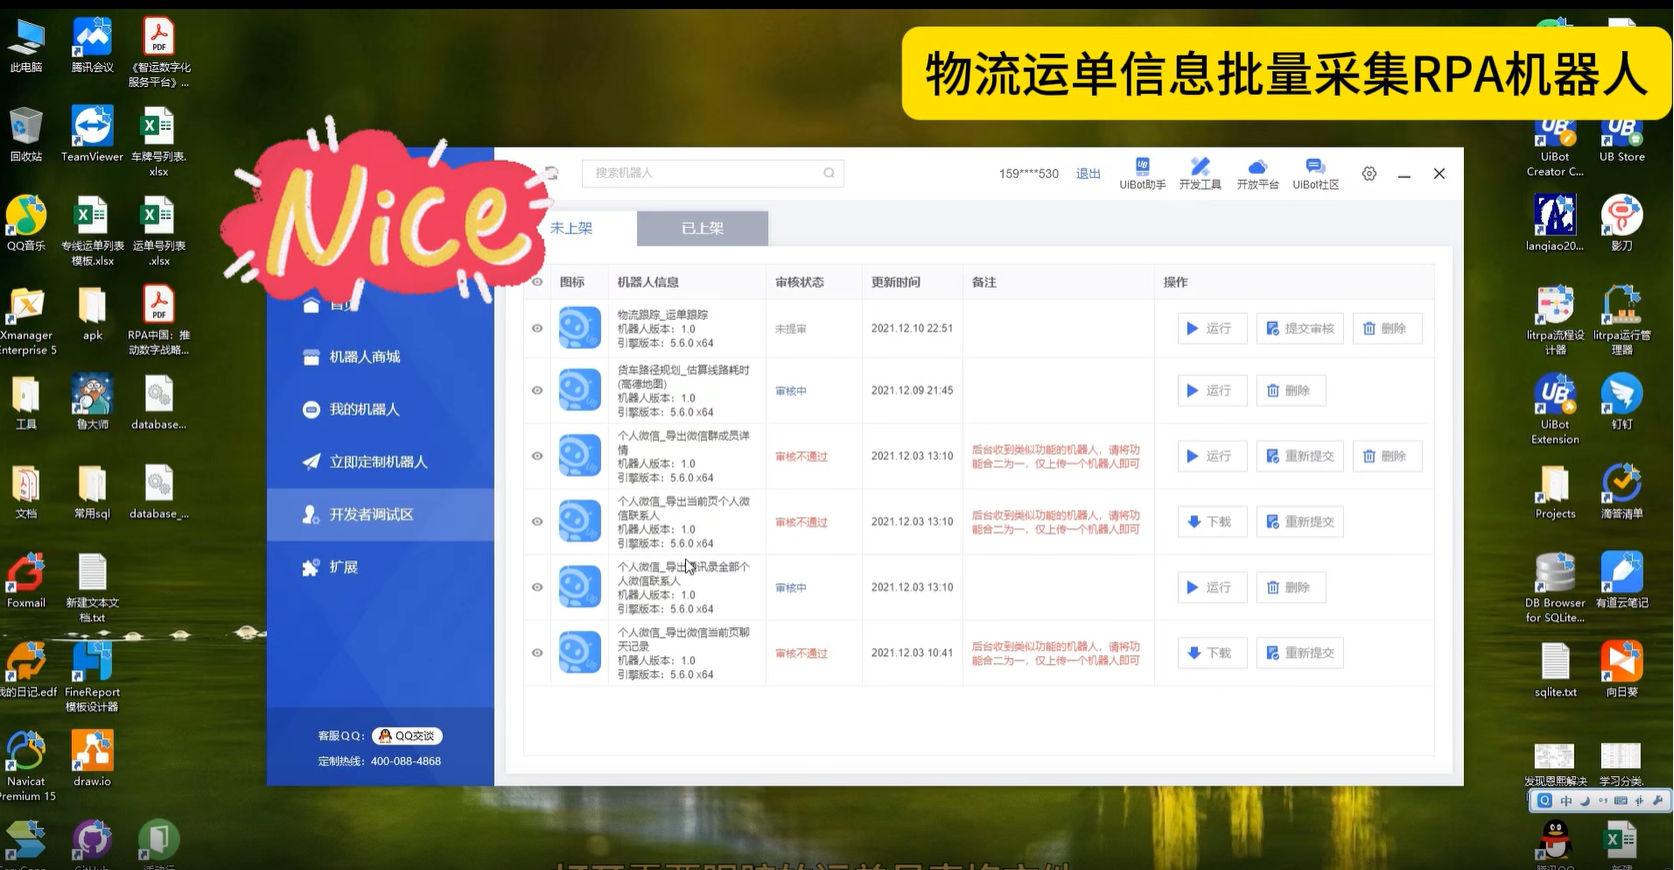Click the QQ交谈 customer service button
The height and width of the screenshot is (870, 1674).
click(407, 736)
